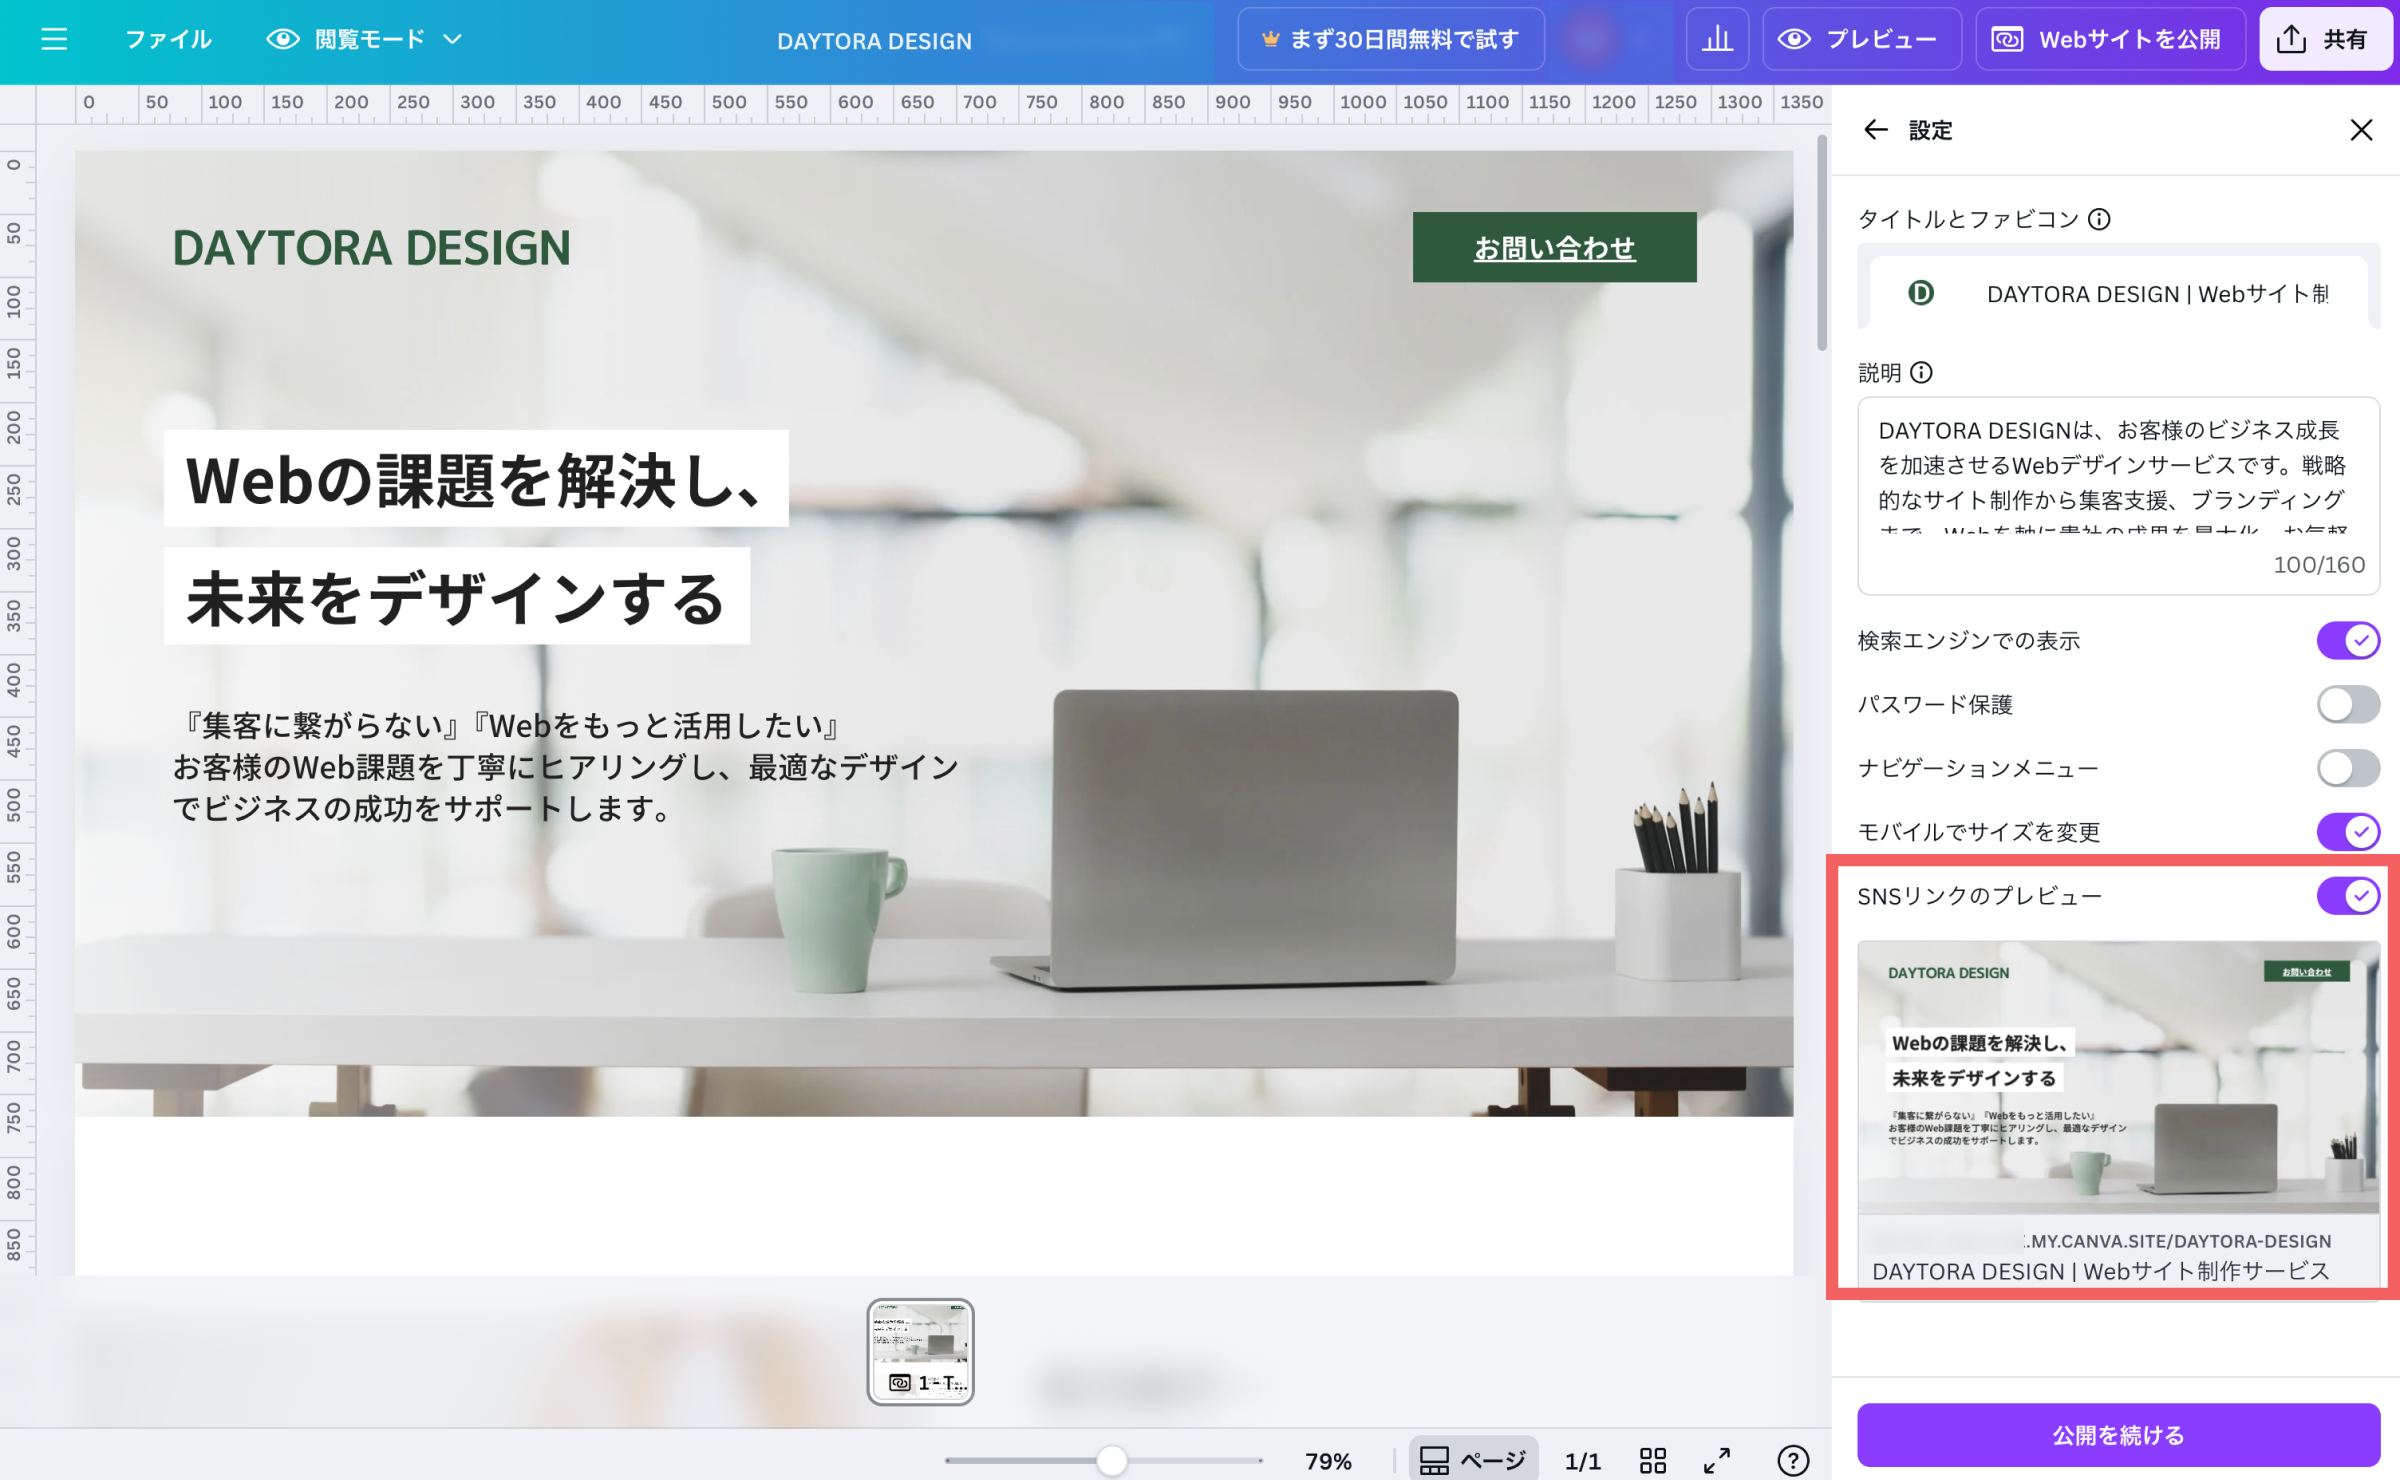Image resolution: width=2400 pixels, height=1480 pixels.
Task: Click the Webサイトを公開 button
Action: tap(2110, 39)
